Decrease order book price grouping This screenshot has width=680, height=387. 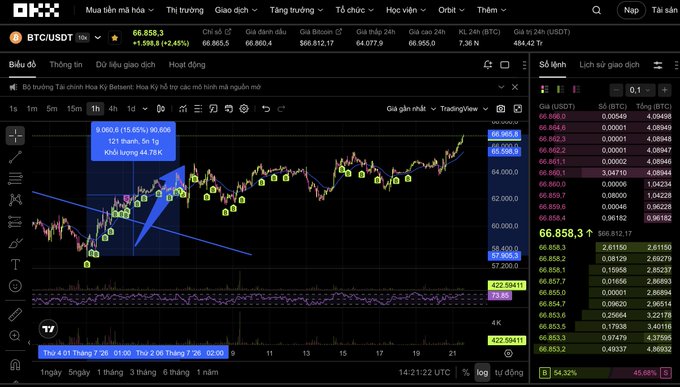point(616,90)
